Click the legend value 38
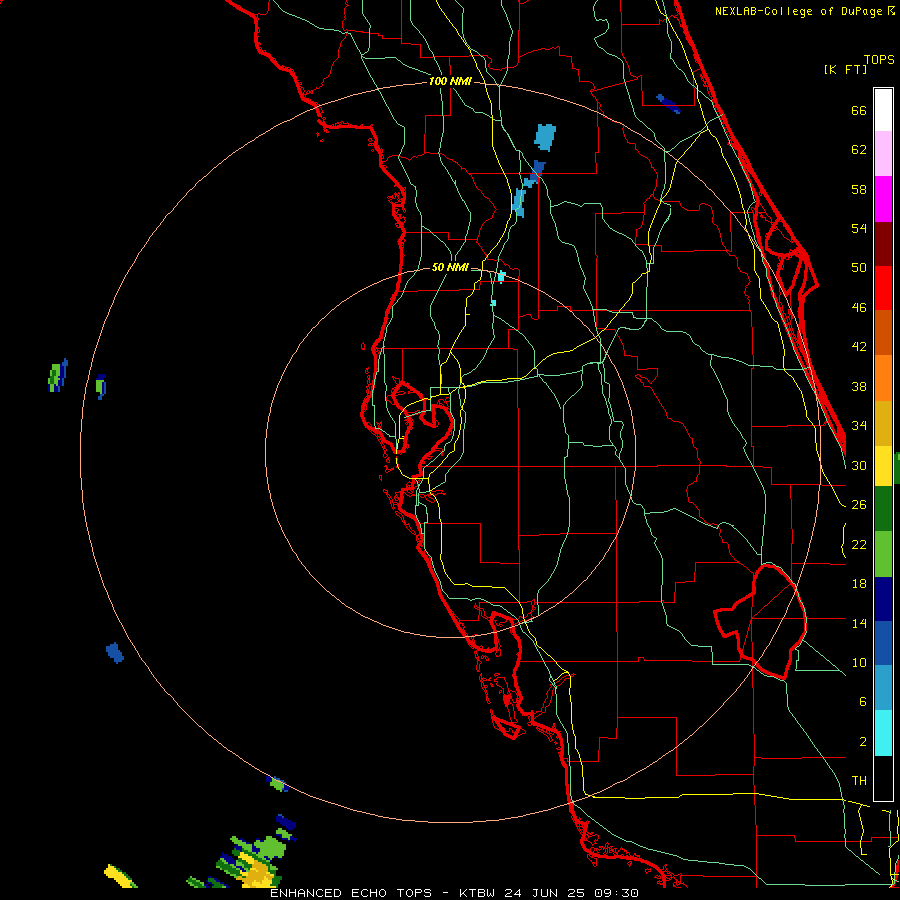 [859, 386]
